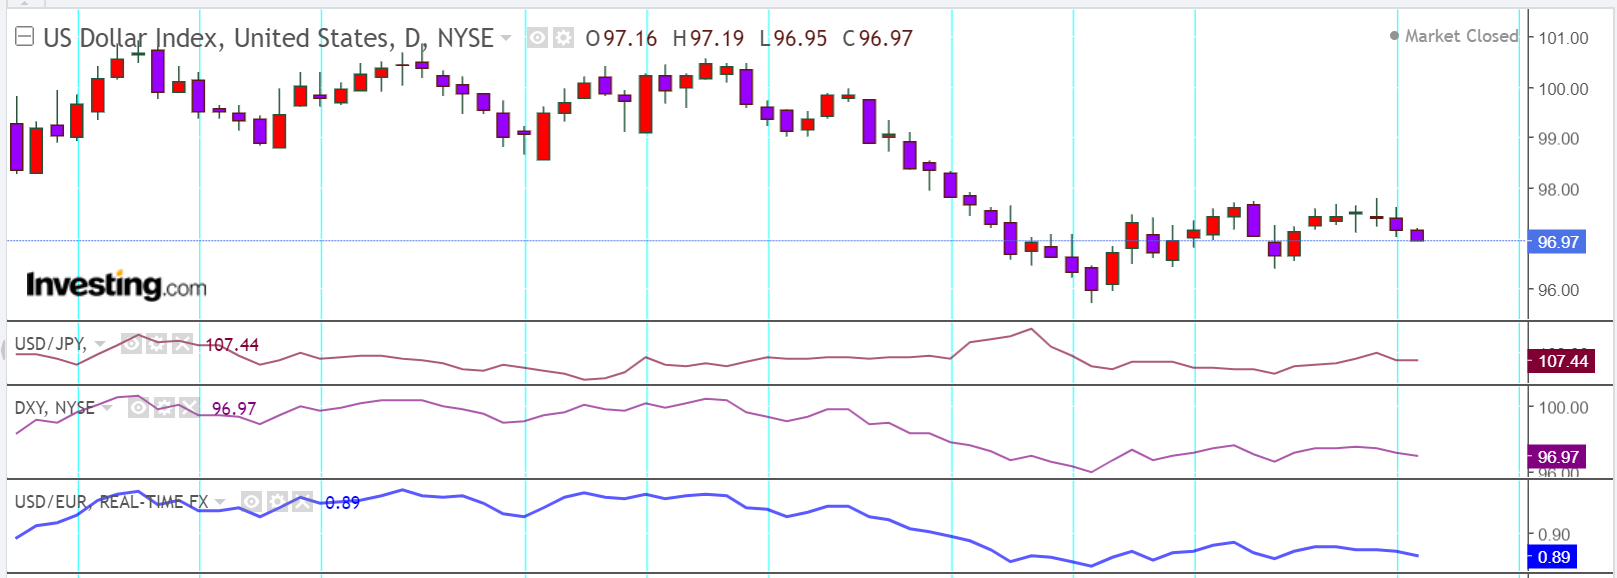
Task: Remove the USD/EUR pane with X icon
Action: (x=302, y=501)
